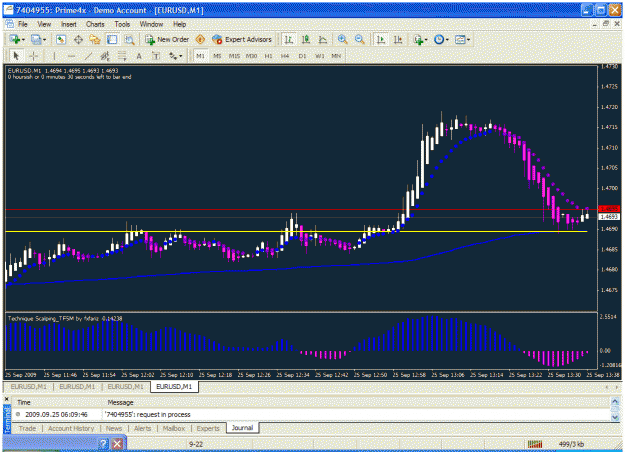Screen dimensions: 625x452
Task: Toggle the Data Window panel
Action: 78,39
